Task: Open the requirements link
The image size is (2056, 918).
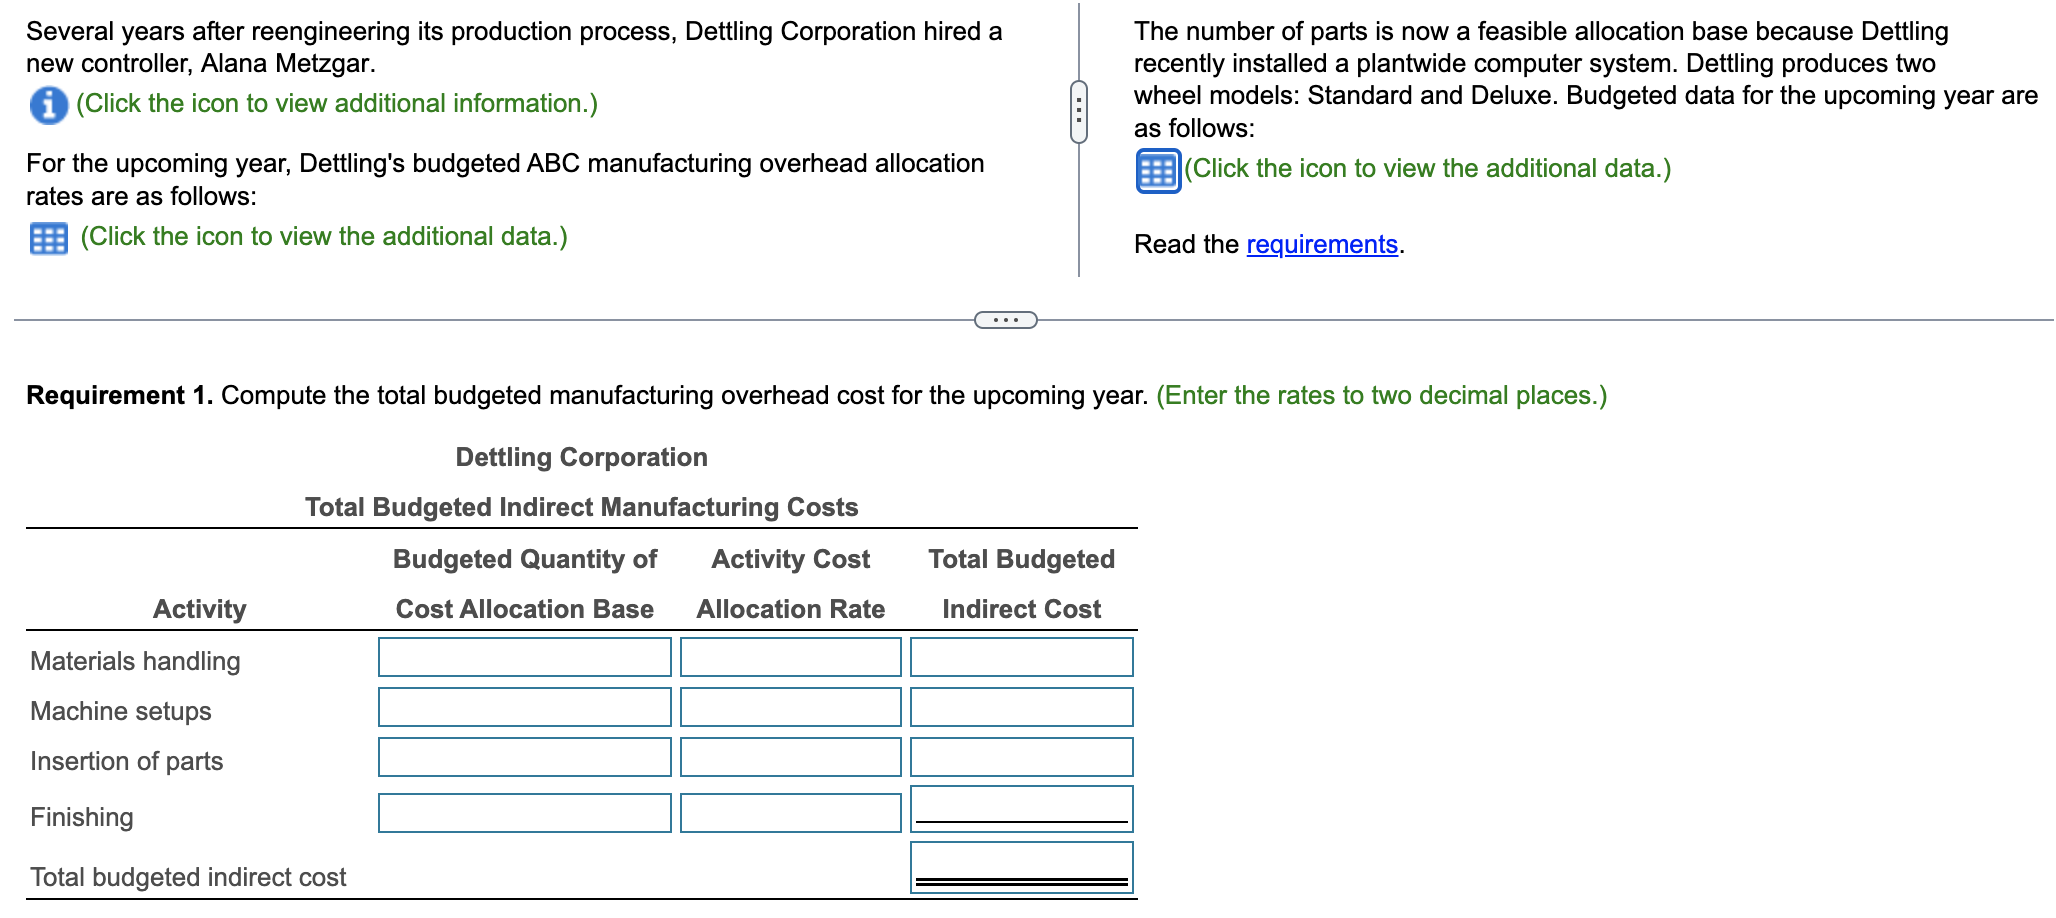Action: point(1320,243)
